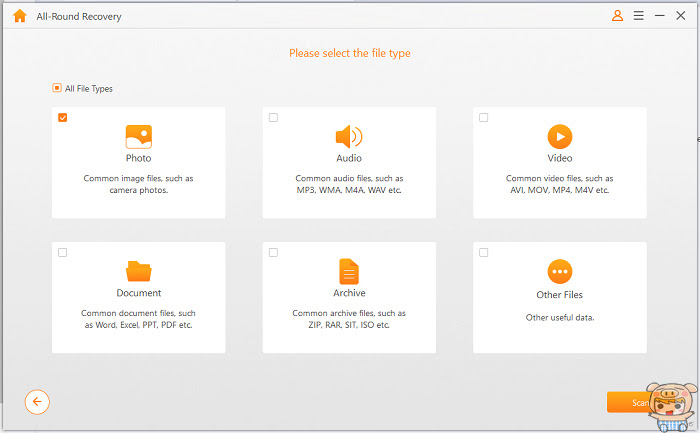Minimize the All-Round Recovery window
This screenshot has height=433, width=700.
click(x=659, y=16)
